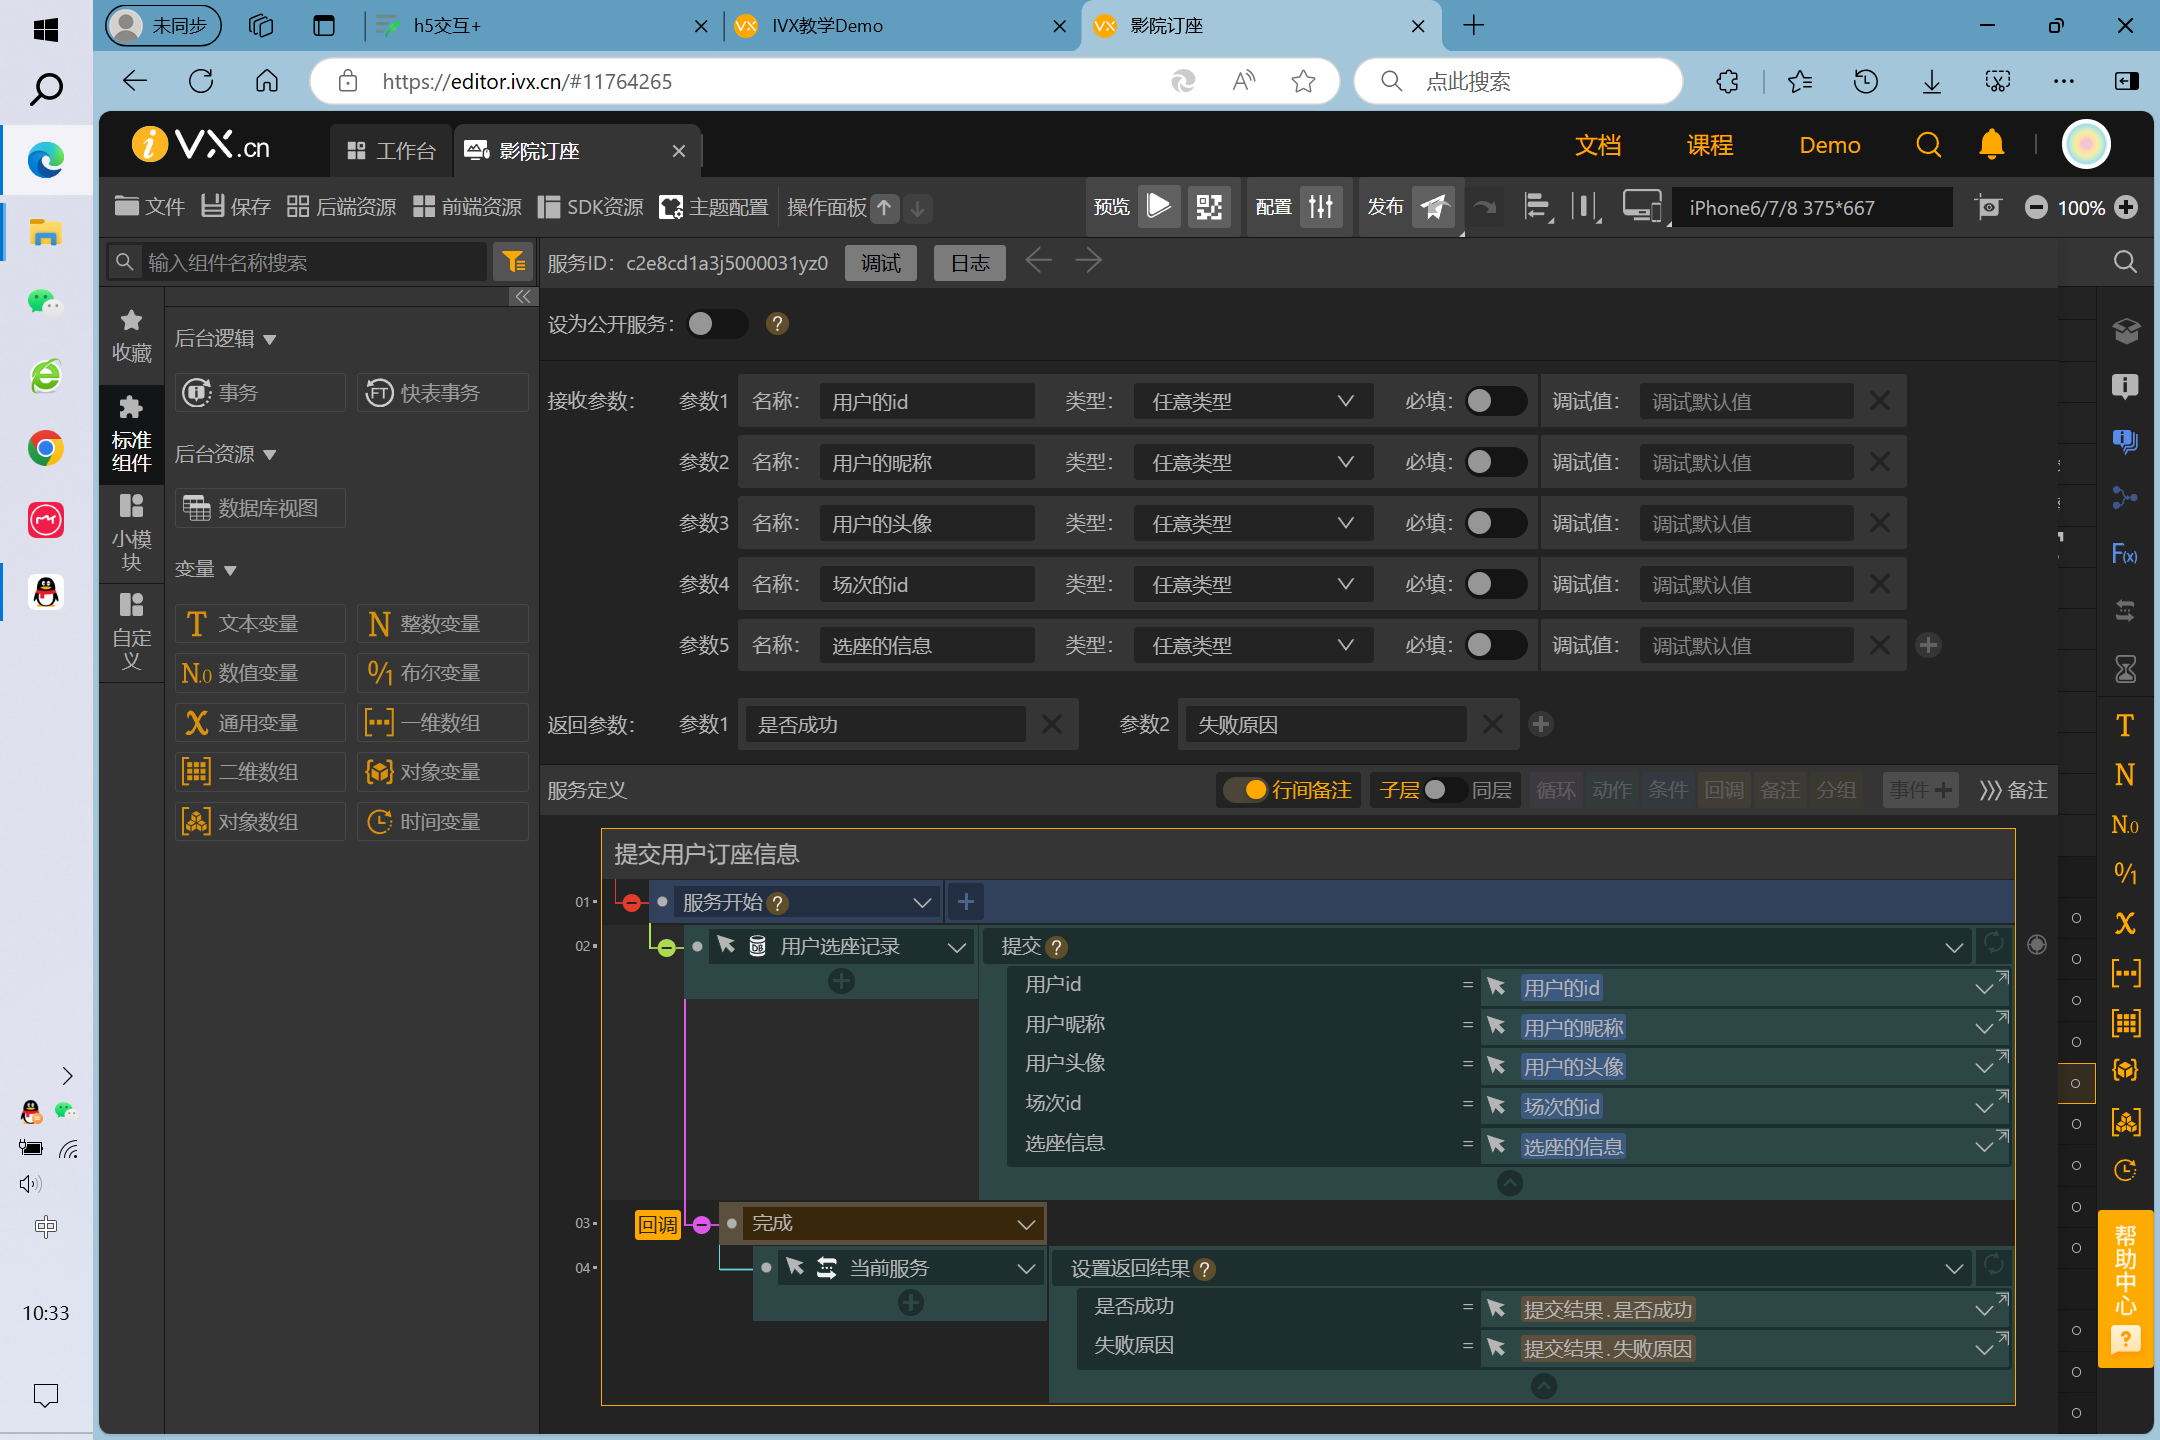The image size is (2160, 1440).
Task: Add a 通用变量 generic variable
Action: pos(260,723)
